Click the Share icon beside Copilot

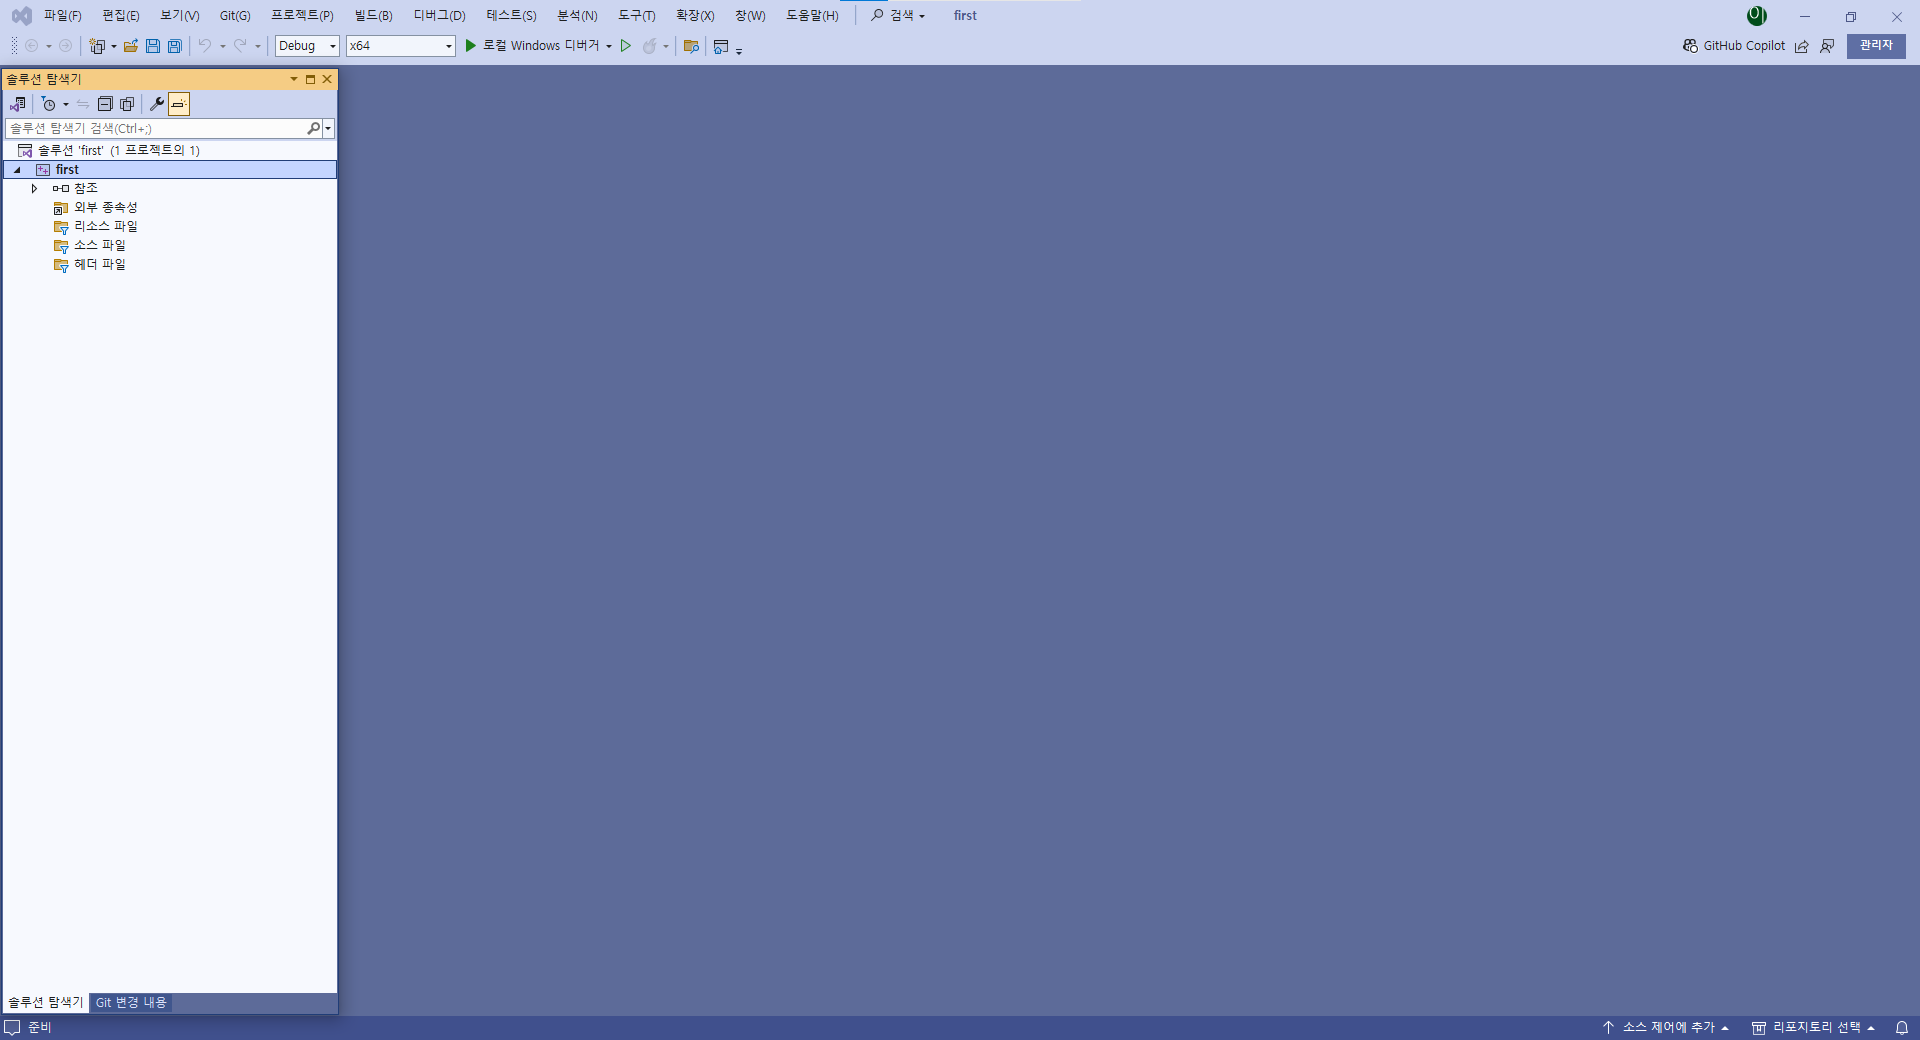[1802, 46]
